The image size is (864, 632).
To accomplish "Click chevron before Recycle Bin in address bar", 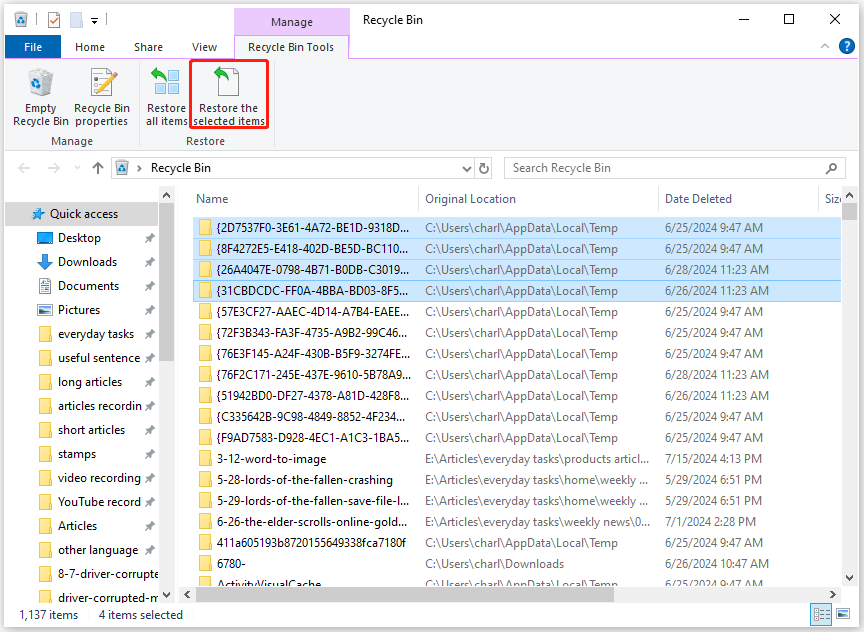I will click(x=139, y=168).
